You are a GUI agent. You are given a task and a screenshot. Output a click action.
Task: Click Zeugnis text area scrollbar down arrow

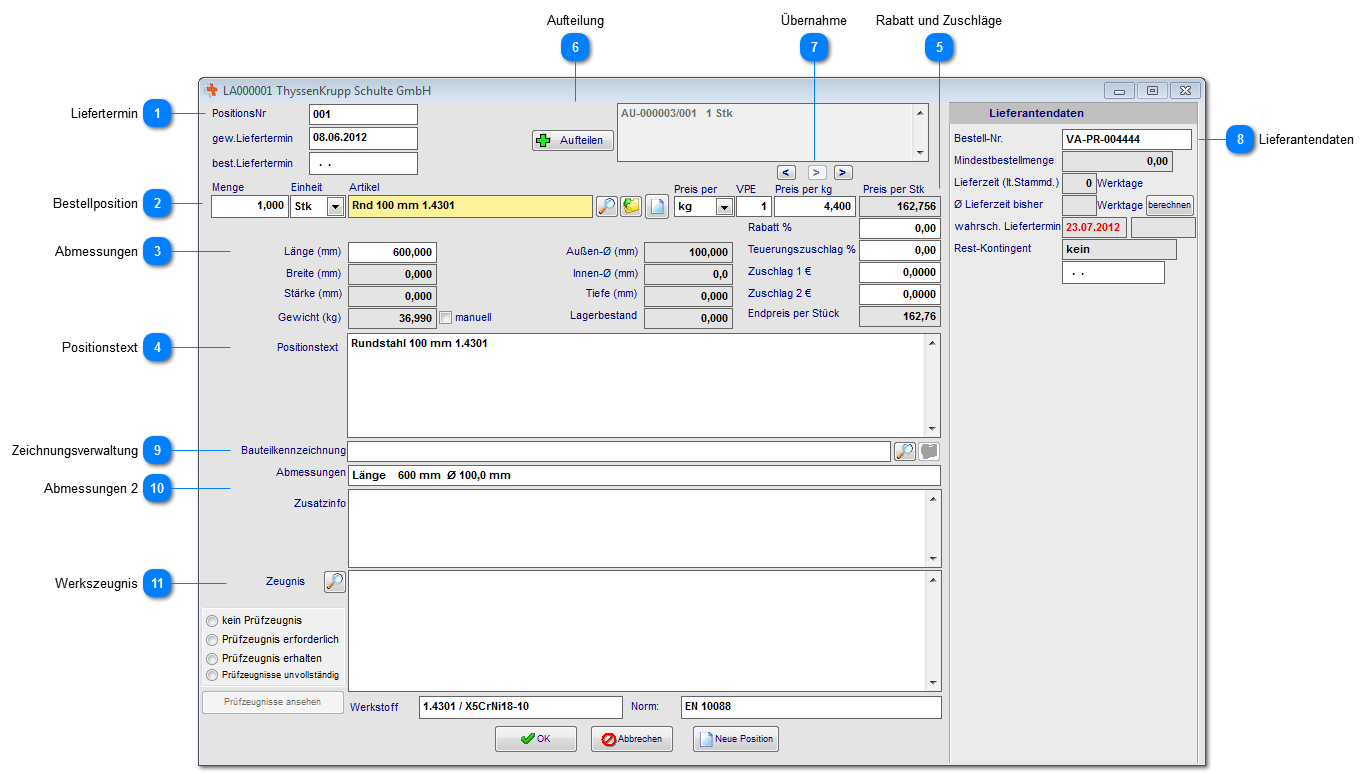click(933, 683)
